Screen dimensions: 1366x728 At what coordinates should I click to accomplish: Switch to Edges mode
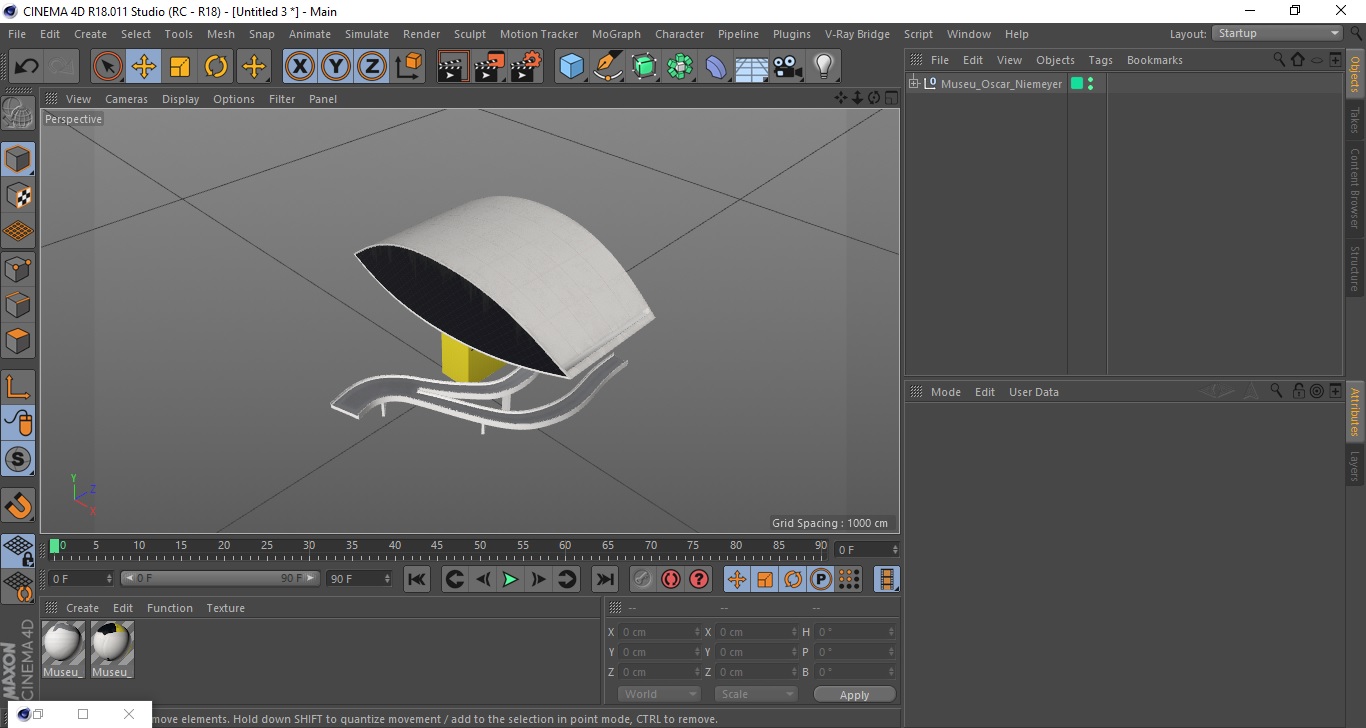[x=18, y=304]
